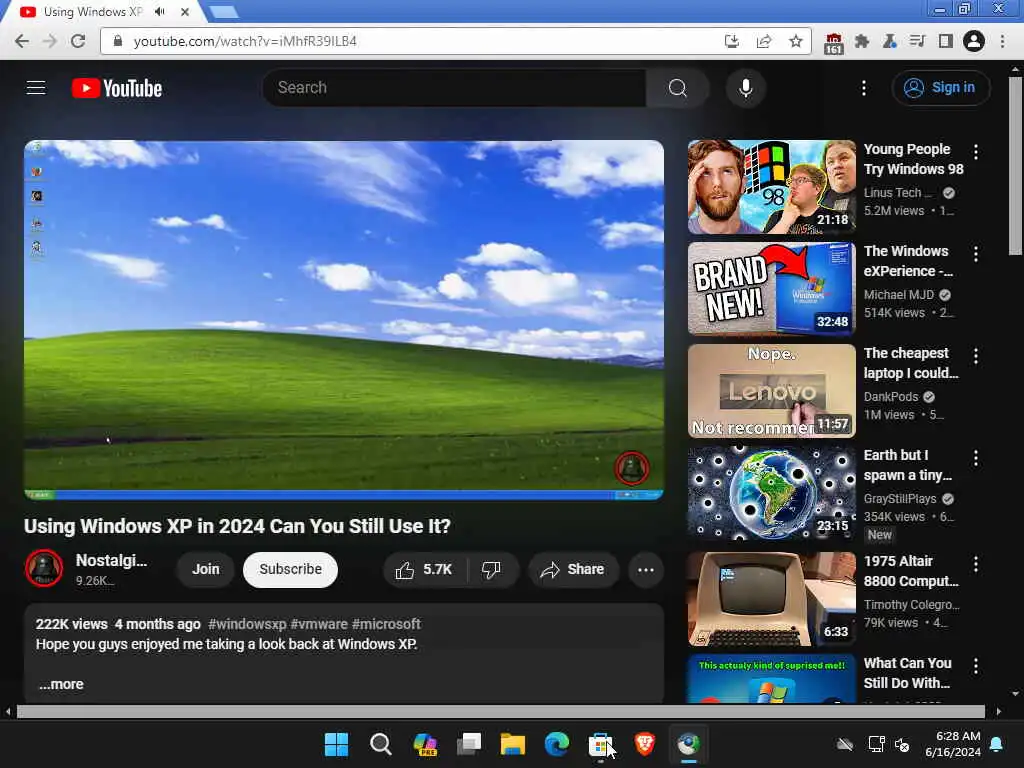Click the forward navigation arrow
Viewport: 1024px width, 768px height.
point(50,41)
